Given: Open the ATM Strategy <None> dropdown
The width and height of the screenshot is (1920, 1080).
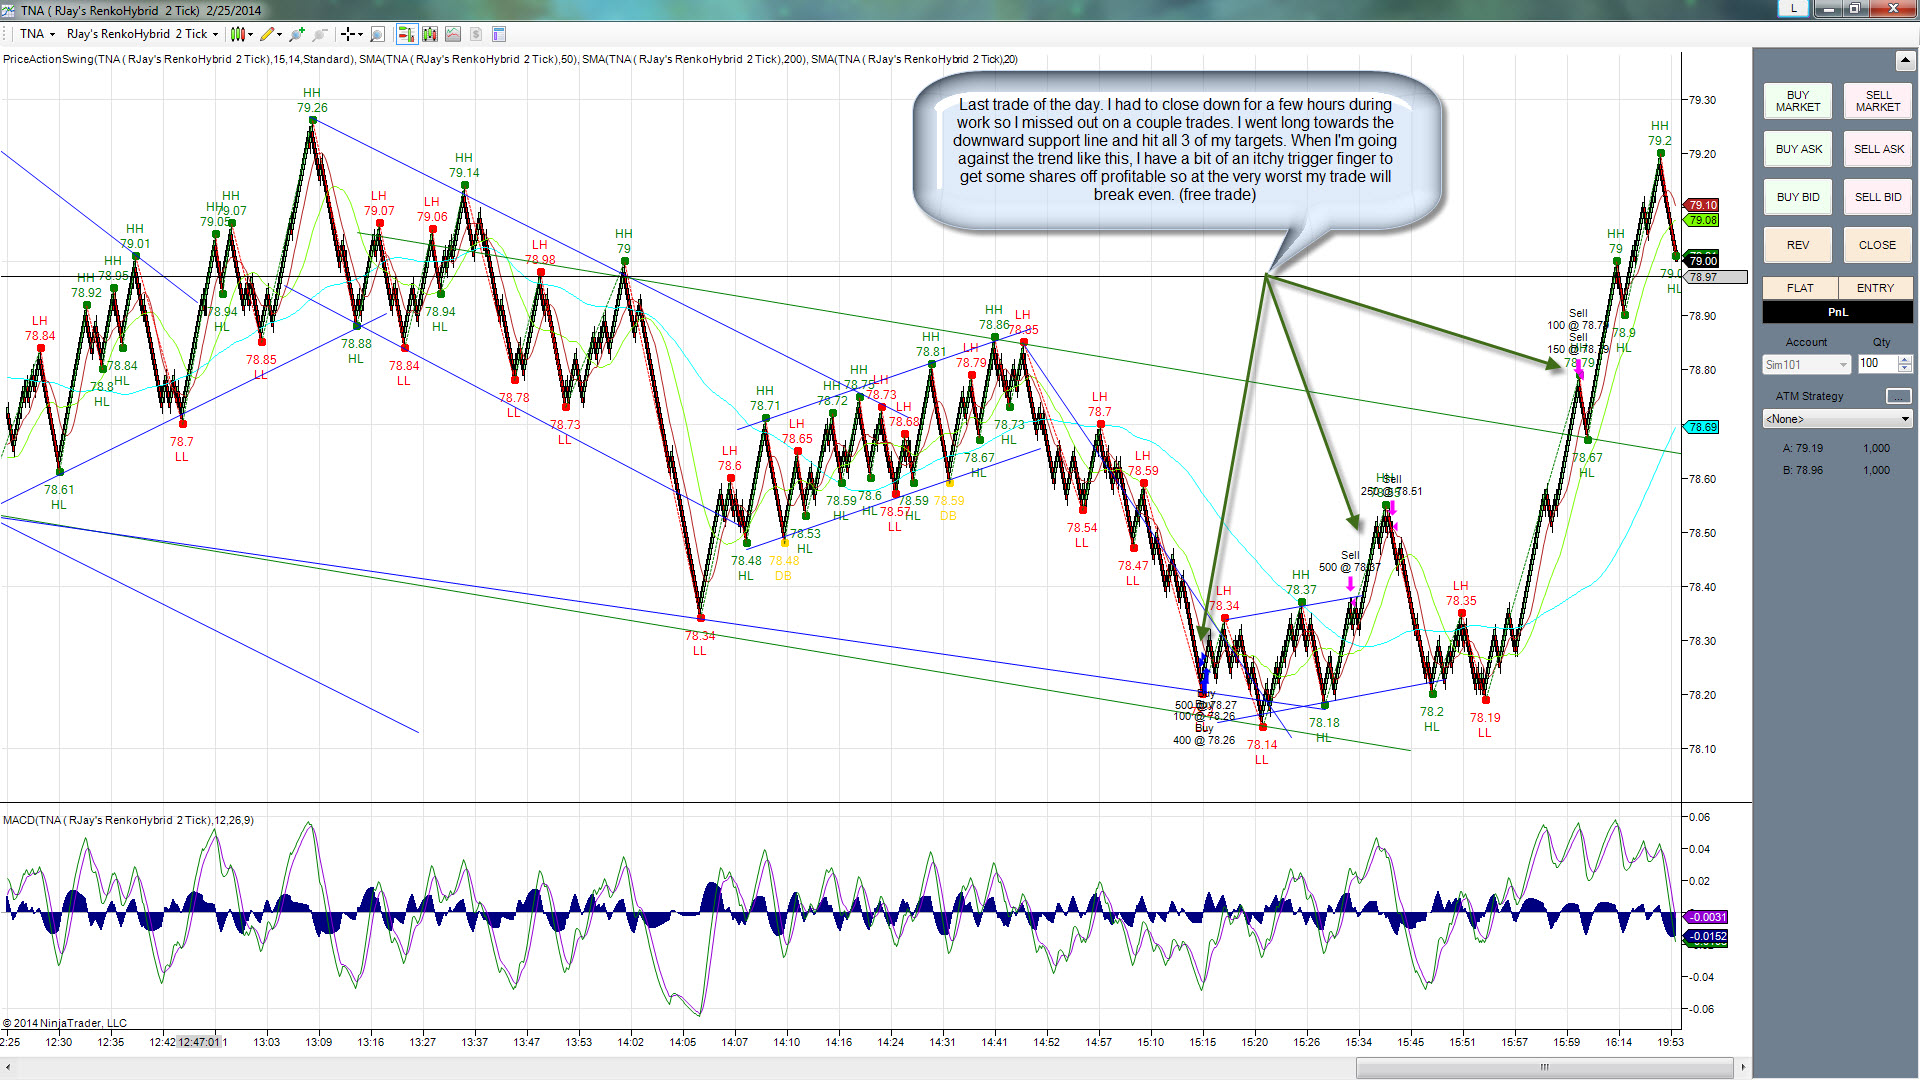Looking at the screenshot, I should coord(1837,419).
